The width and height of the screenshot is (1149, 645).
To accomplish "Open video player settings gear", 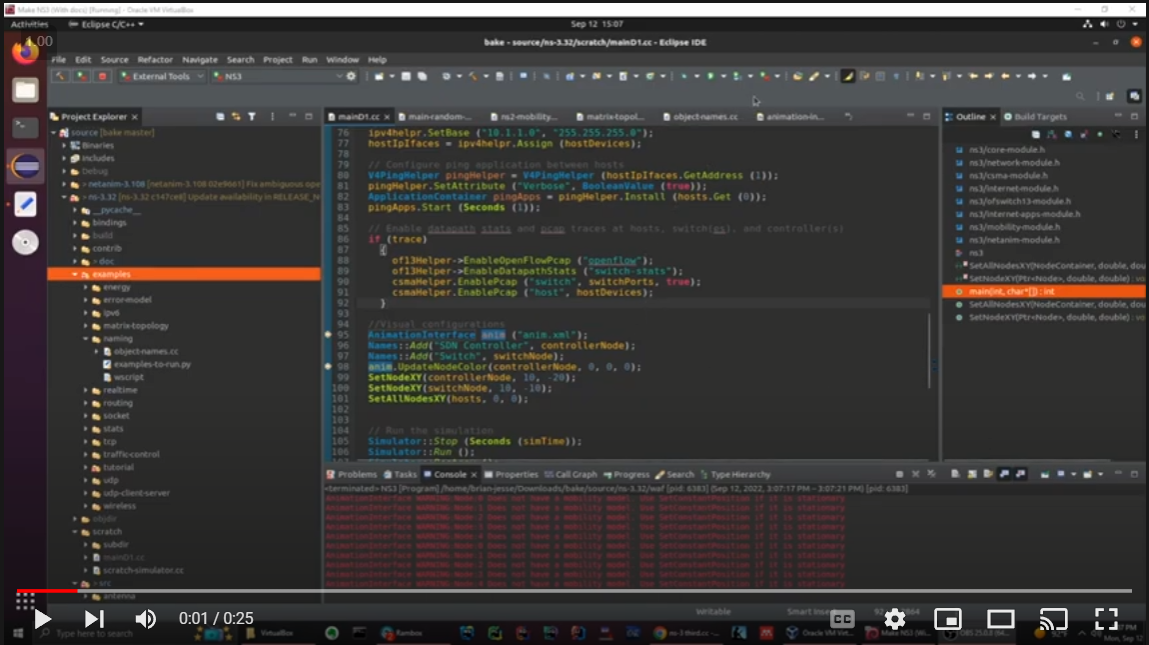I will (895, 619).
